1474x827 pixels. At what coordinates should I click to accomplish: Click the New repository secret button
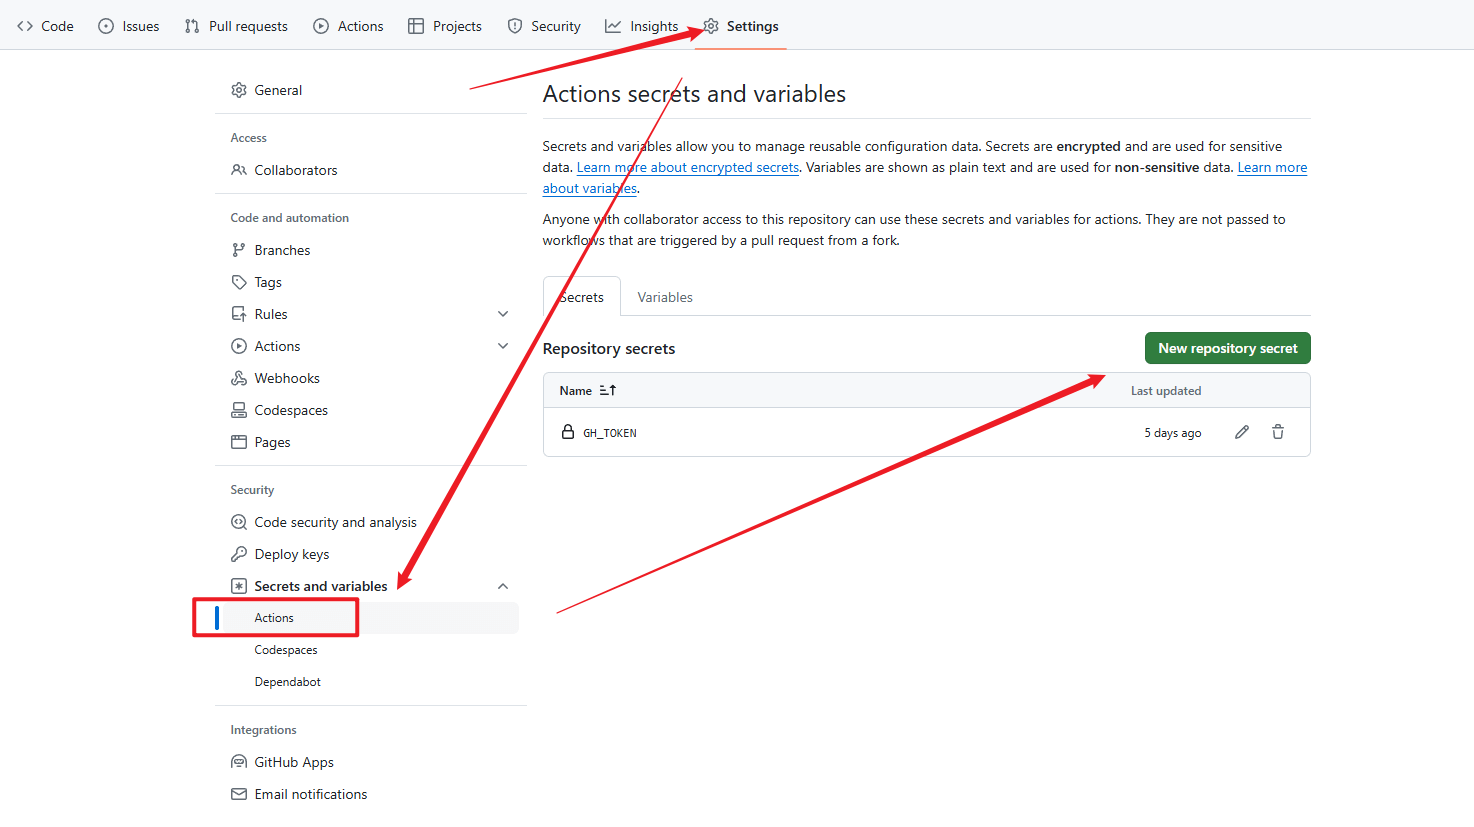tap(1228, 348)
